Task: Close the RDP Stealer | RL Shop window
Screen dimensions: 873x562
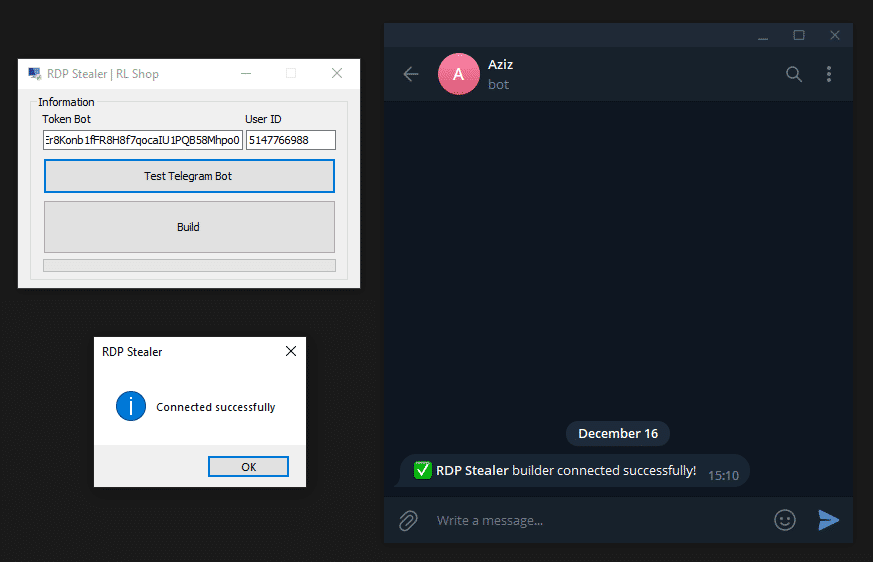Action: pyautogui.click(x=337, y=74)
